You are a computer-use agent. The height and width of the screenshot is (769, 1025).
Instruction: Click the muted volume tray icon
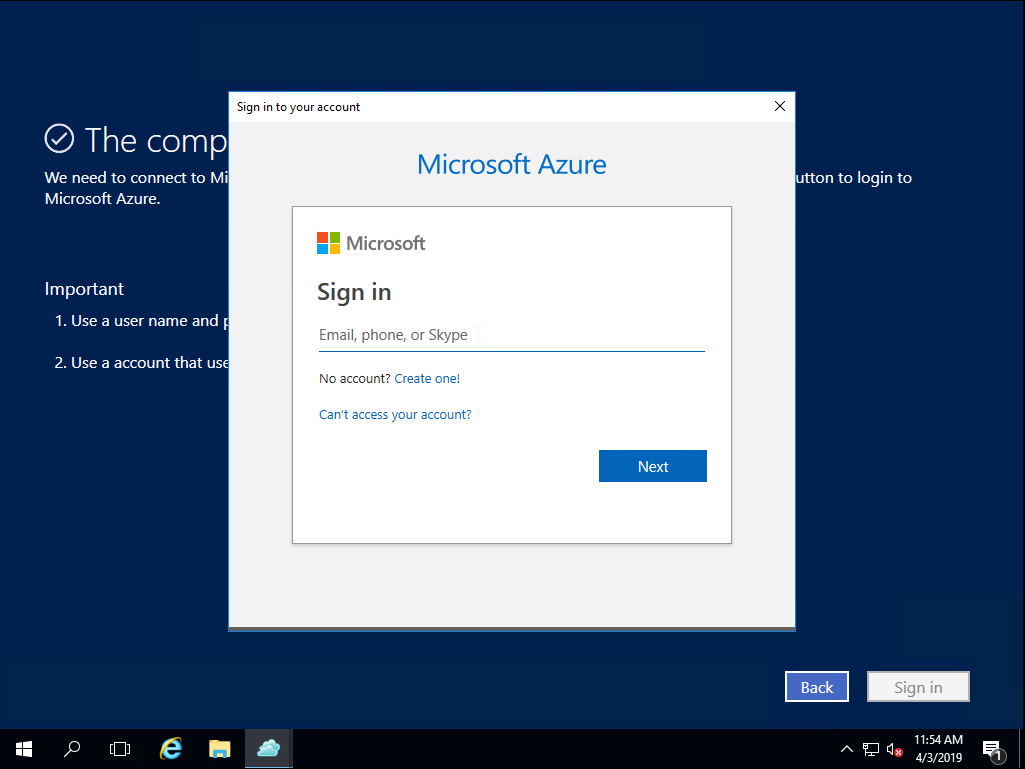point(894,749)
